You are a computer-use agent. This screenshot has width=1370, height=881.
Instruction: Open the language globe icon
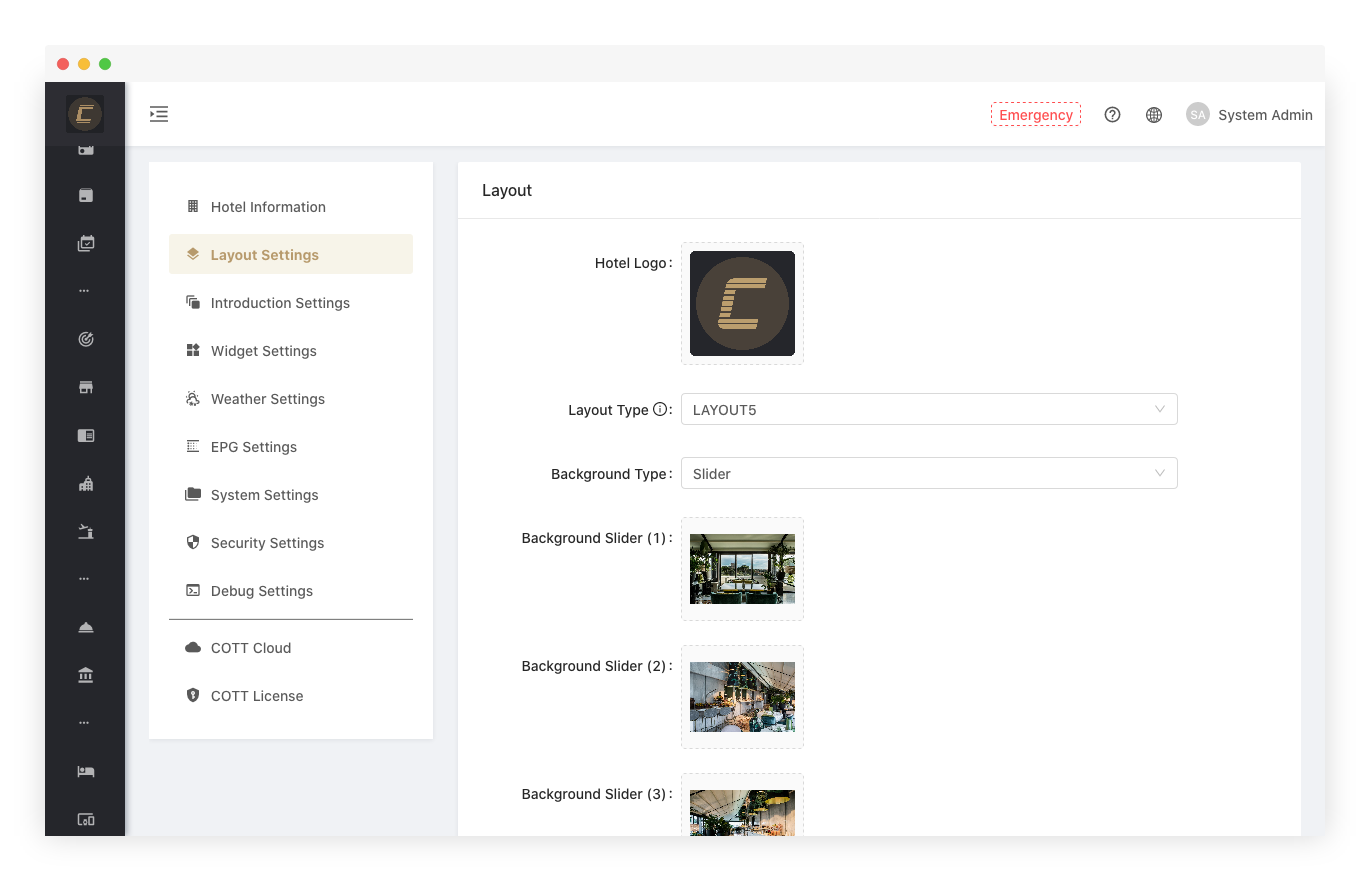pyautogui.click(x=1154, y=115)
